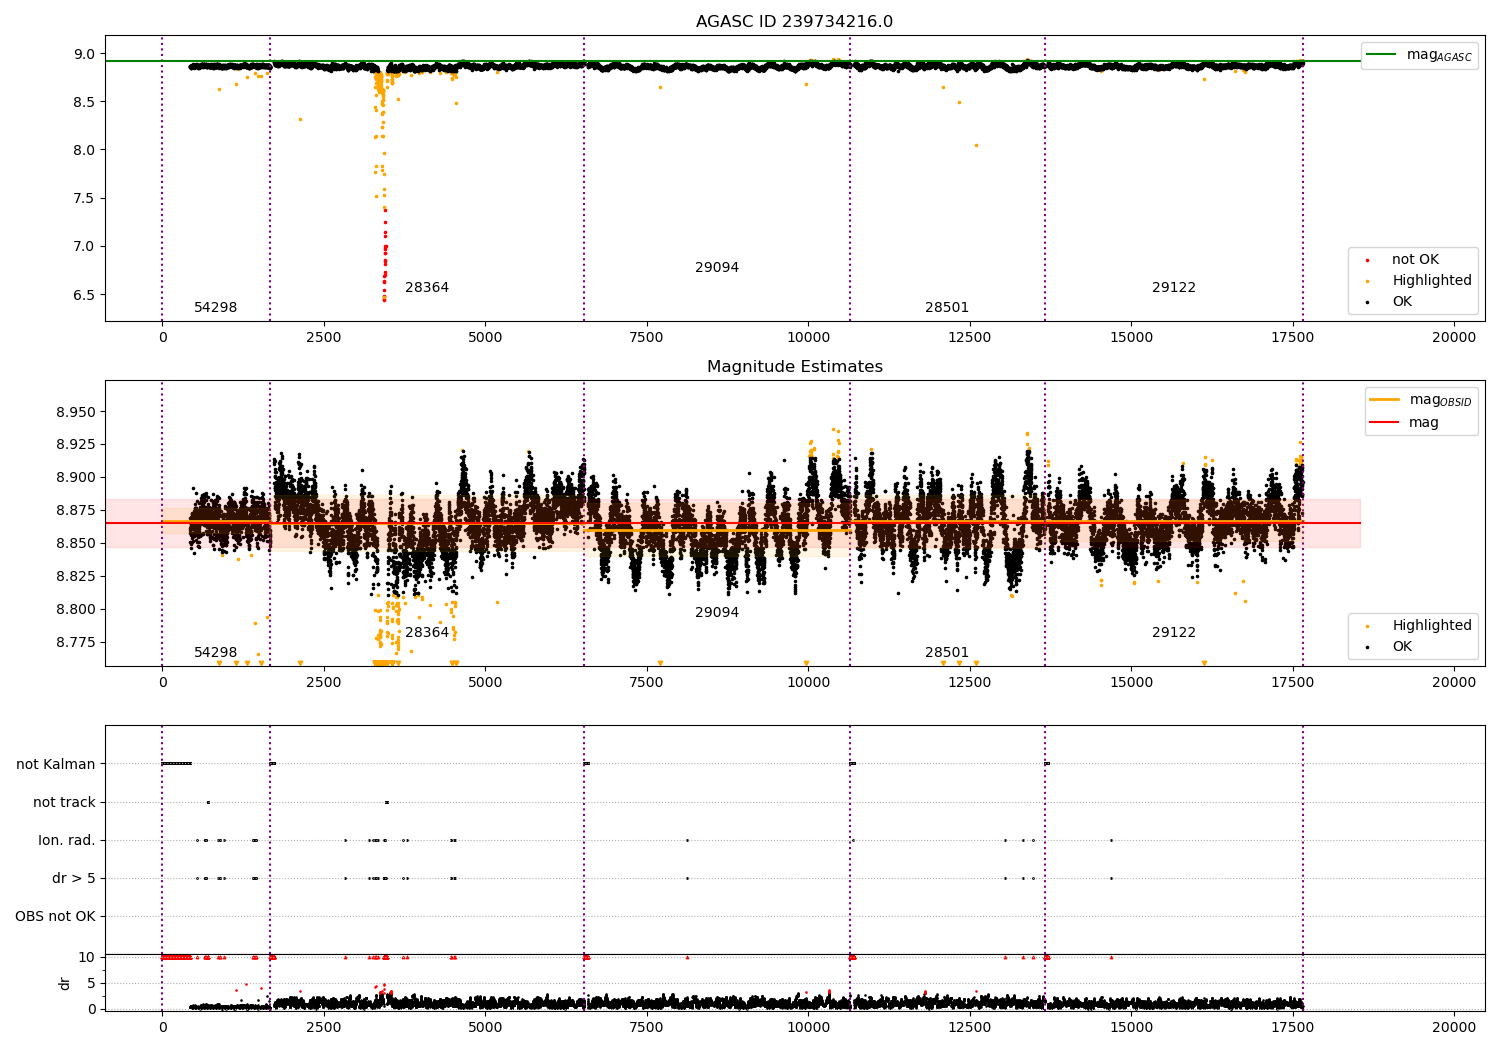1500x1050 pixels.
Task: Click 'Highlighted' legend label in top plot
Action: click(1432, 281)
